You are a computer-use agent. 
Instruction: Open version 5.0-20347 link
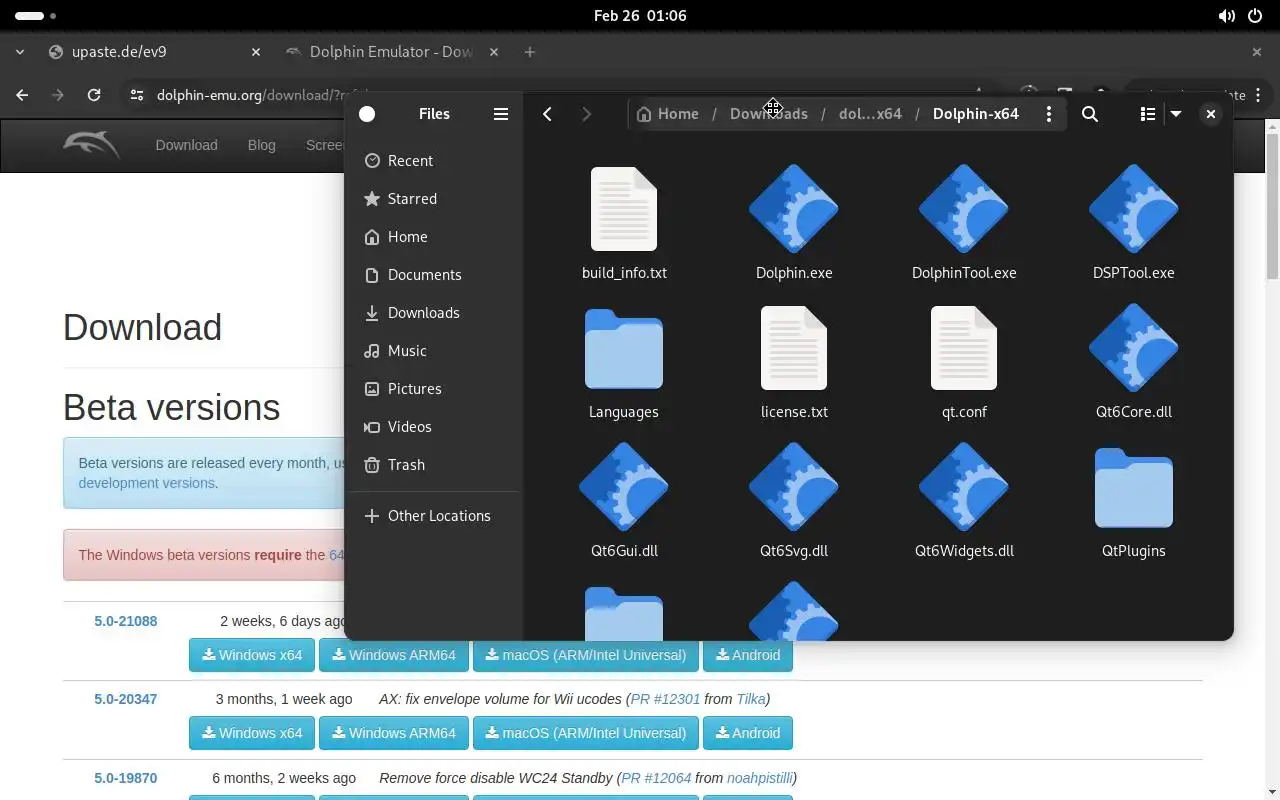tap(126, 699)
